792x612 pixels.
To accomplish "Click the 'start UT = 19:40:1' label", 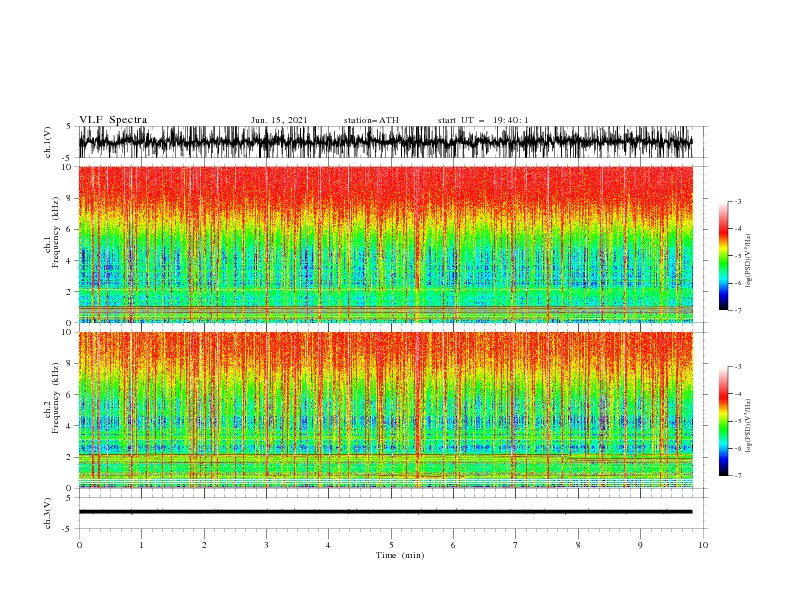I will pos(483,120).
